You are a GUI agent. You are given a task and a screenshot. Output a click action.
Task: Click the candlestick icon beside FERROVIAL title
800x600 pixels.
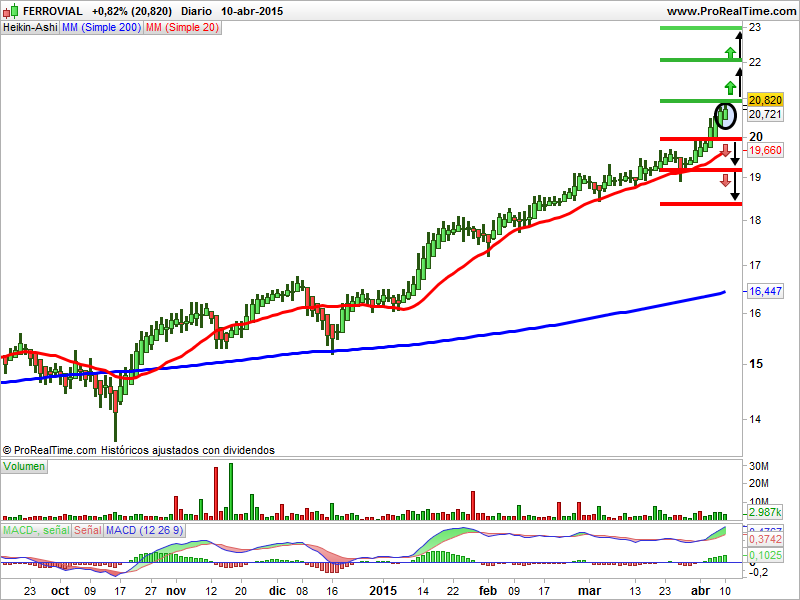(x=11, y=11)
